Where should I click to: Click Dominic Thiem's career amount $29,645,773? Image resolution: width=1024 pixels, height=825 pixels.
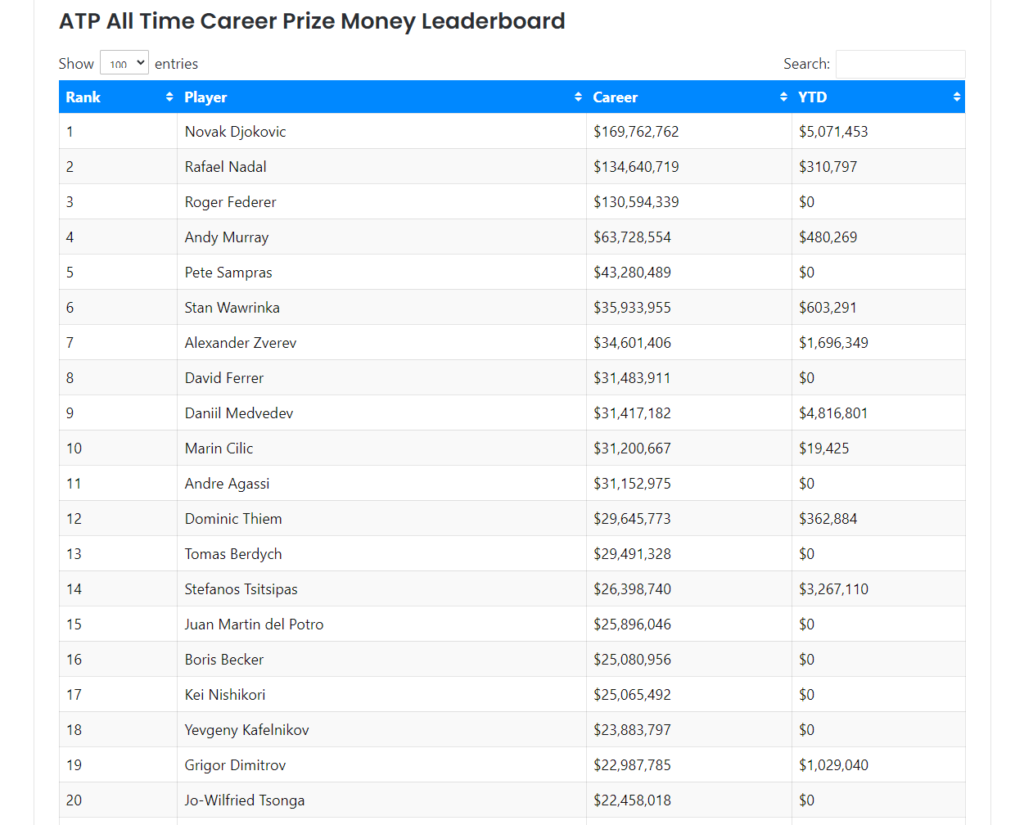click(632, 519)
